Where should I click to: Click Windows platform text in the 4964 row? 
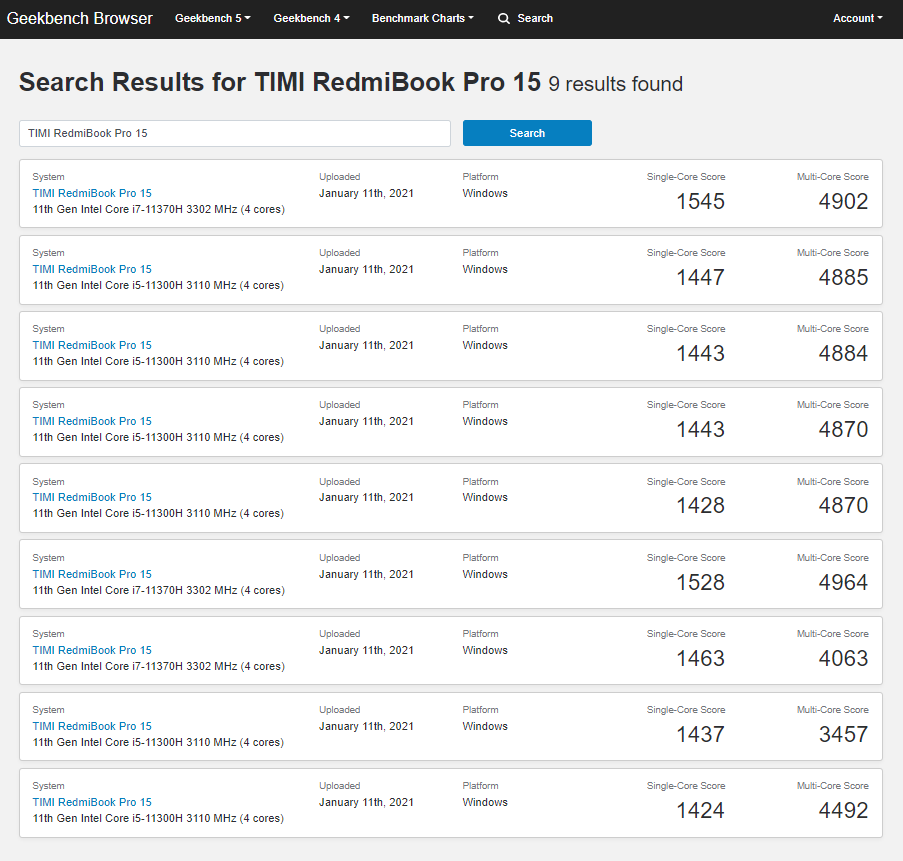tap(485, 574)
